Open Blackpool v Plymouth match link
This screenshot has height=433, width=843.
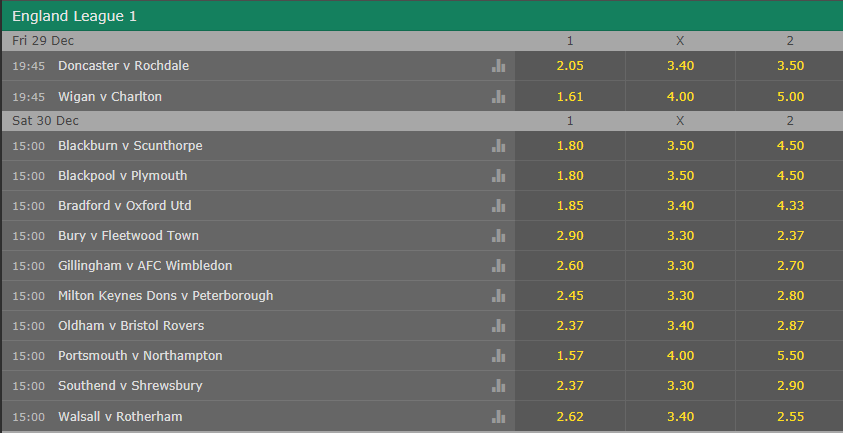(x=123, y=175)
